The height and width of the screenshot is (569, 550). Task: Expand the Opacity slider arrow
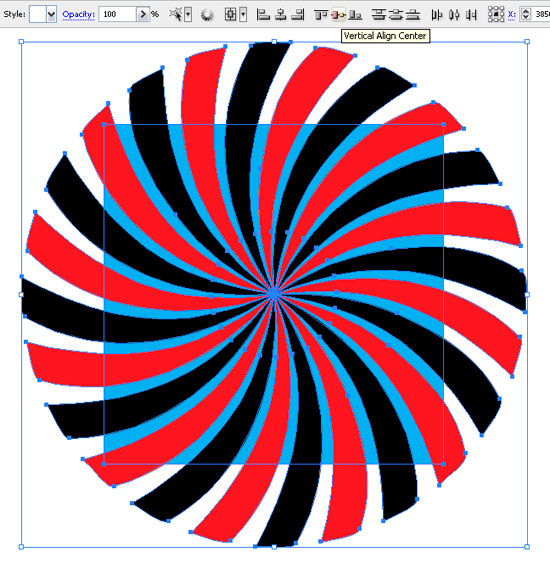pos(143,15)
